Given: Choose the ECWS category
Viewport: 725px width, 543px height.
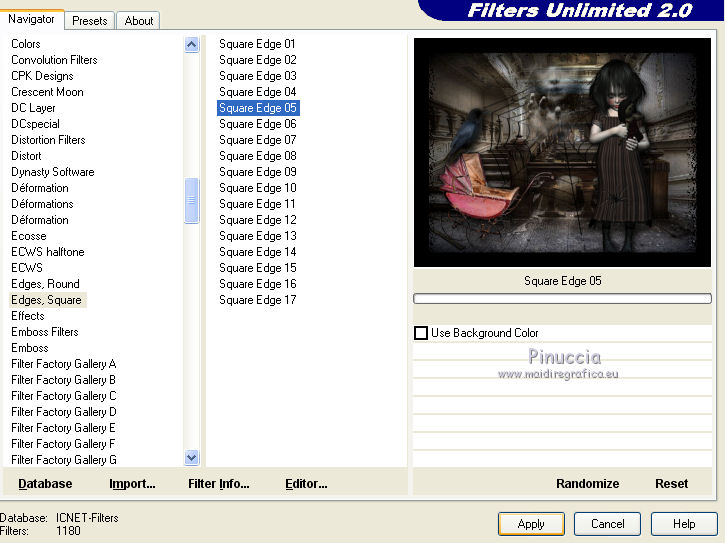Looking at the screenshot, I should [27, 268].
